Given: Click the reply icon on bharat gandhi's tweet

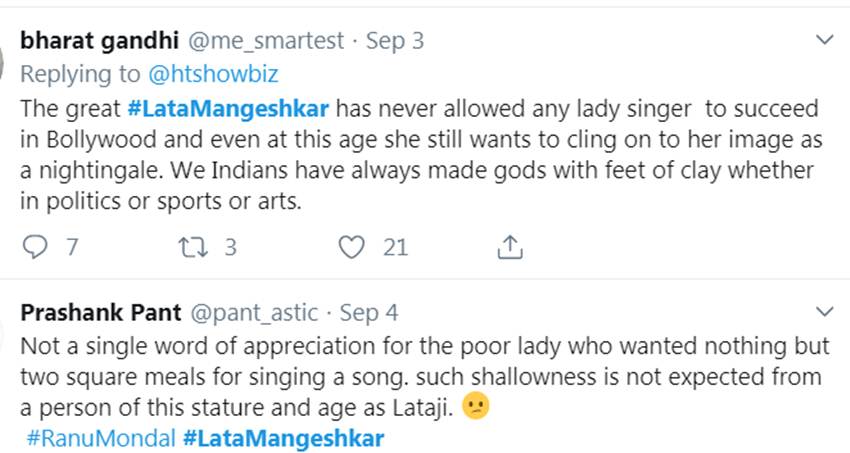Looking at the screenshot, I should (35, 246).
